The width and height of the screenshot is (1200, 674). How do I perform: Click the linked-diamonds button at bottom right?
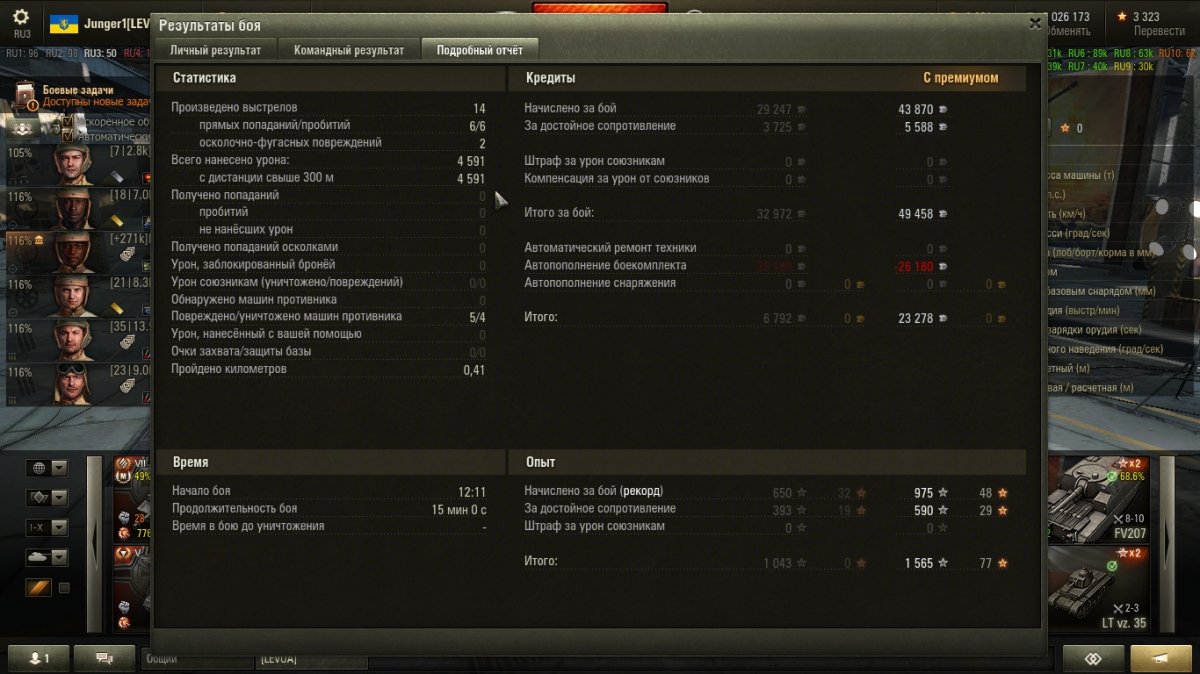pyautogui.click(x=1093, y=658)
